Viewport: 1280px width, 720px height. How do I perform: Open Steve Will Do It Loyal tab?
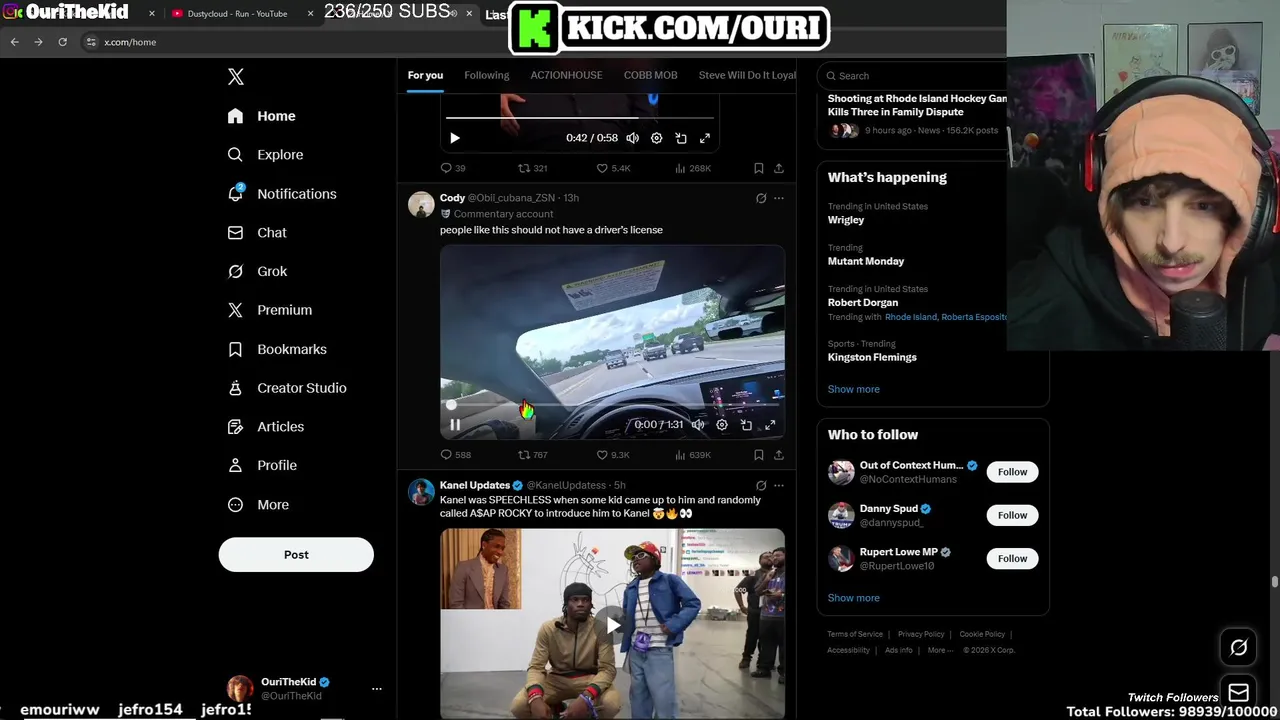click(x=747, y=75)
